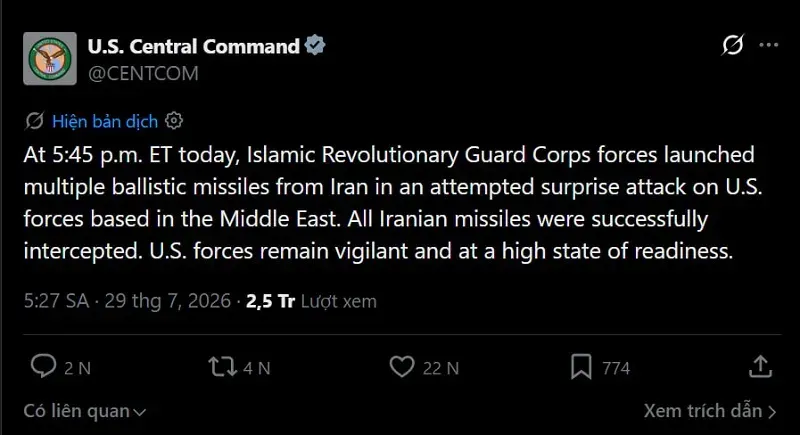The image size is (800, 435).
Task: Share post via upload arrow icon
Action: tap(760, 366)
